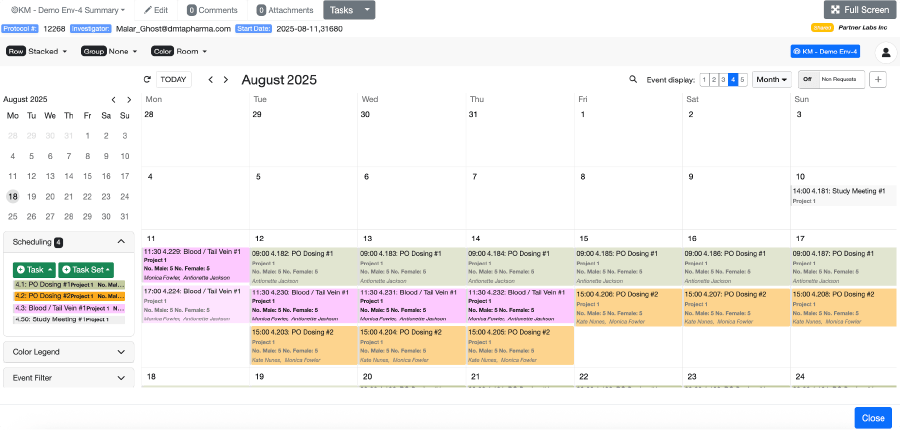Select 4.1: PO Dosing #1 scheduling item
Image resolution: width=900 pixels, height=430 pixels.
coord(69,284)
